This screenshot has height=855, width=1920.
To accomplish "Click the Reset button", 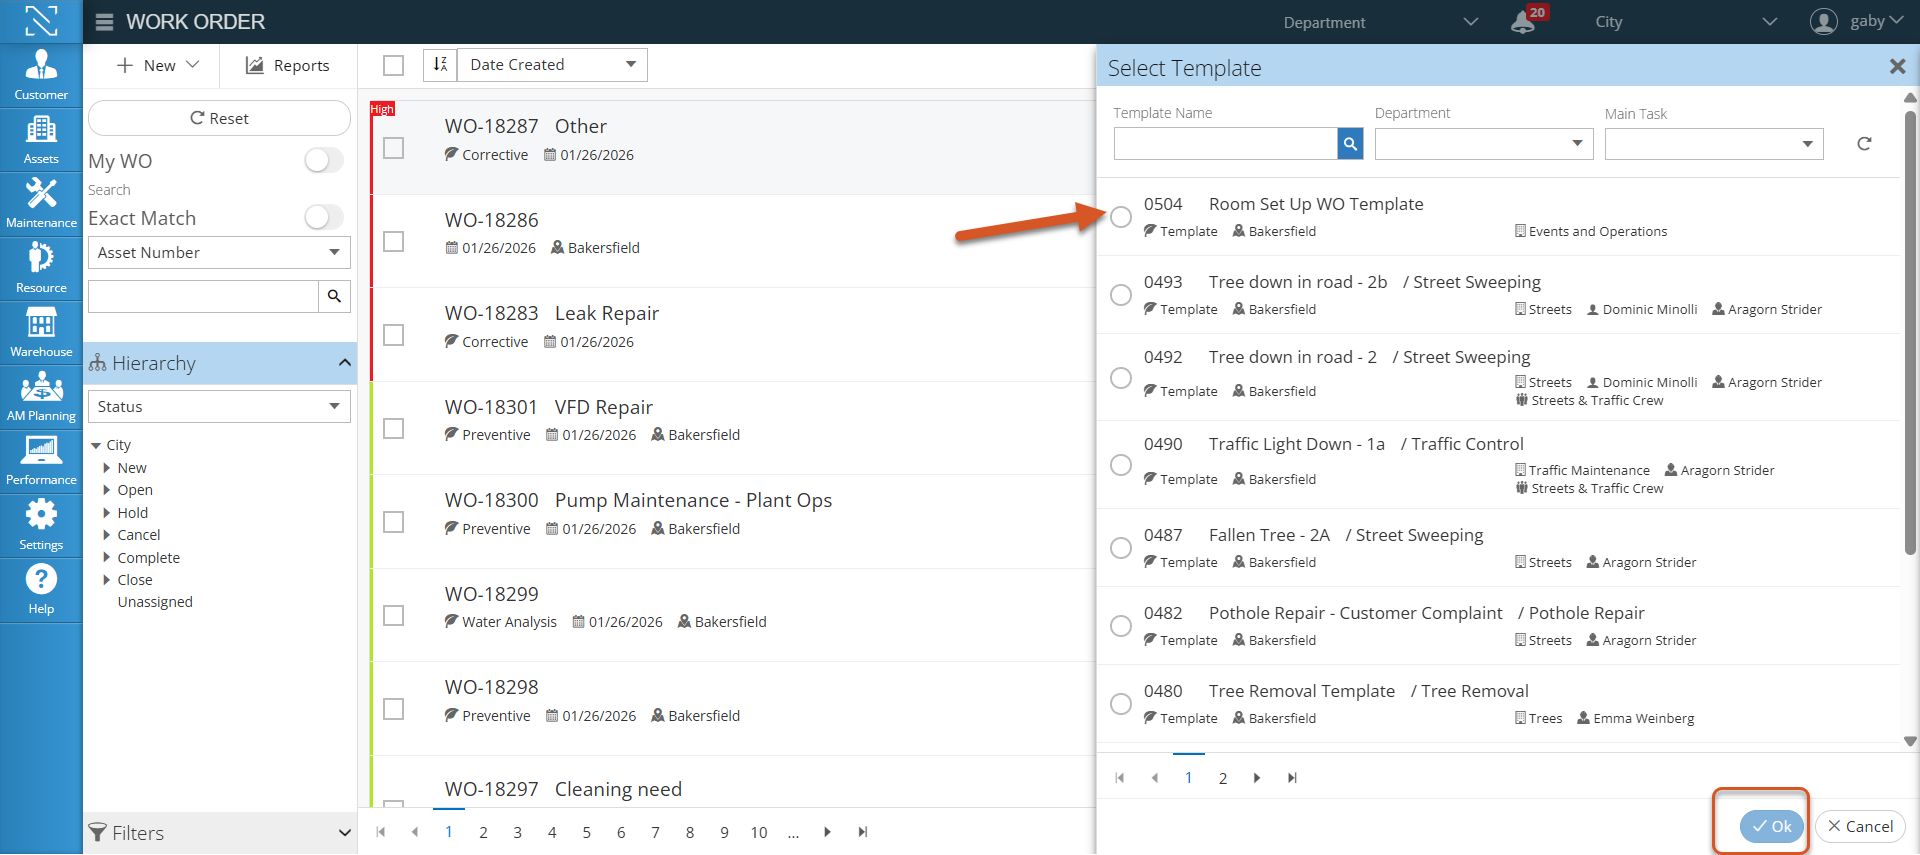I will pyautogui.click(x=219, y=118).
